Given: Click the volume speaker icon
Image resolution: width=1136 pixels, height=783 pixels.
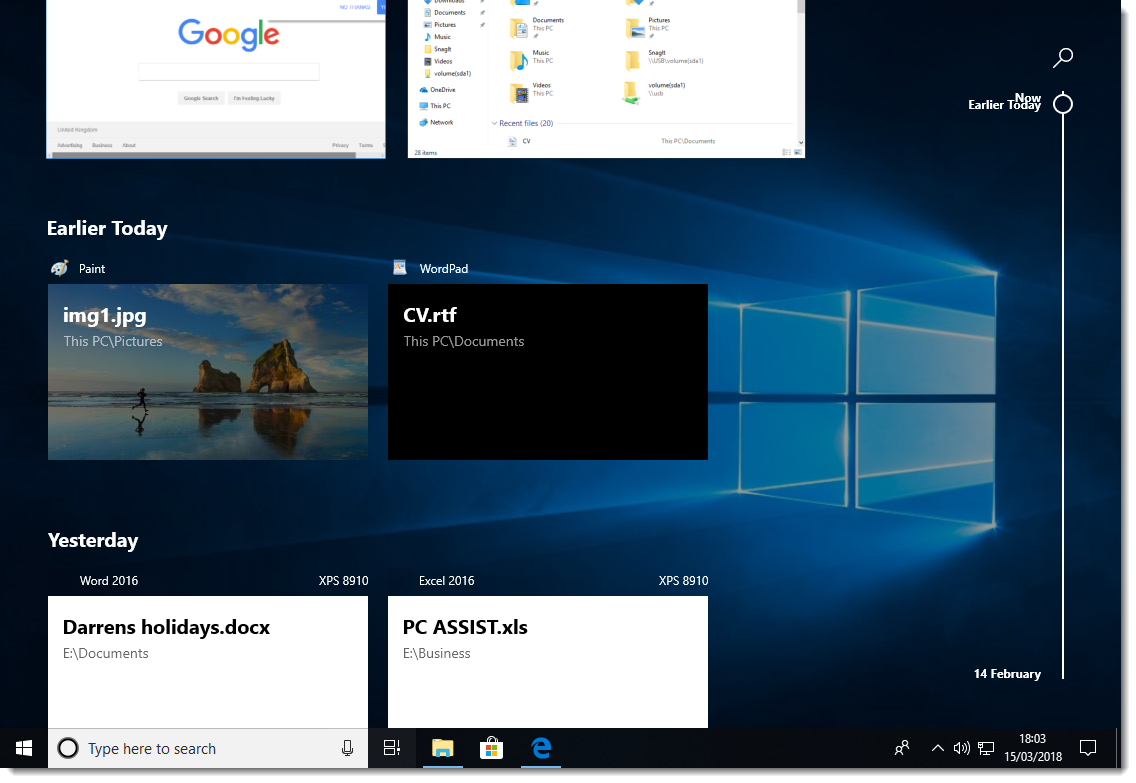Looking at the screenshot, I should click(961, 748).
